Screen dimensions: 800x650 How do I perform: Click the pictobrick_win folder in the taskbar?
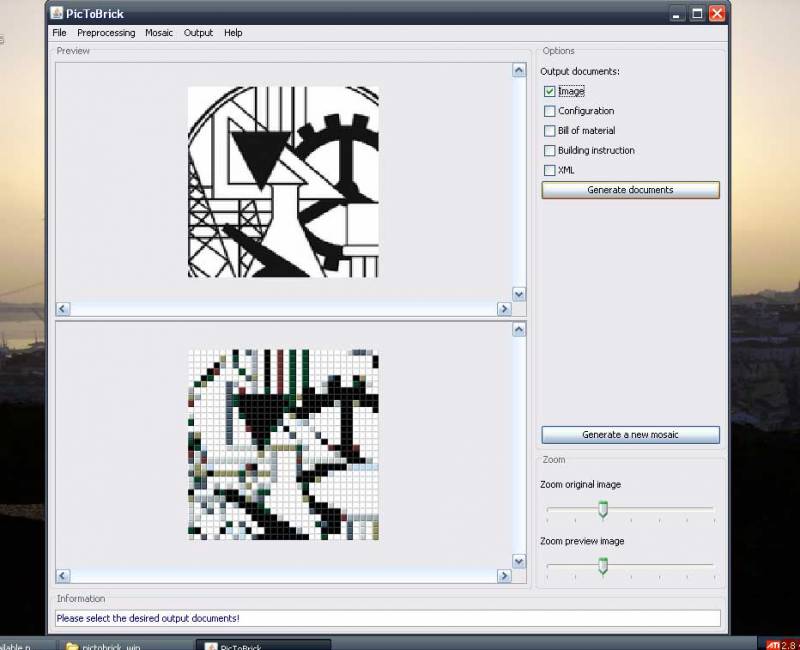(110, 646)
